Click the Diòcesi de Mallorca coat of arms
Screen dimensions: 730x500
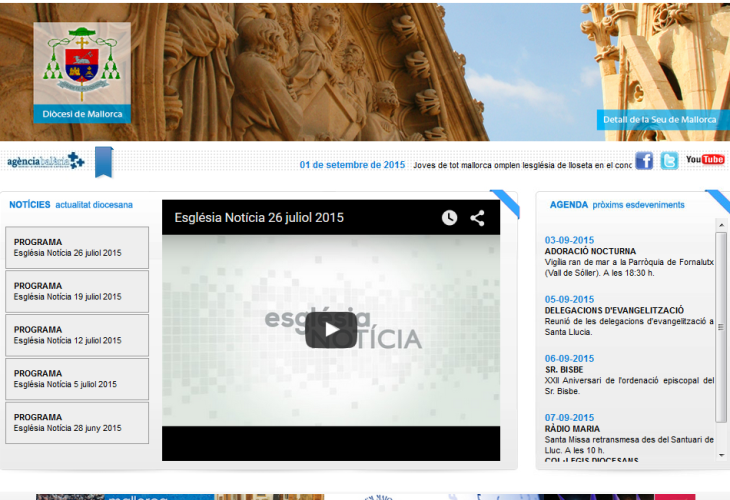click(x=82, y=63)
